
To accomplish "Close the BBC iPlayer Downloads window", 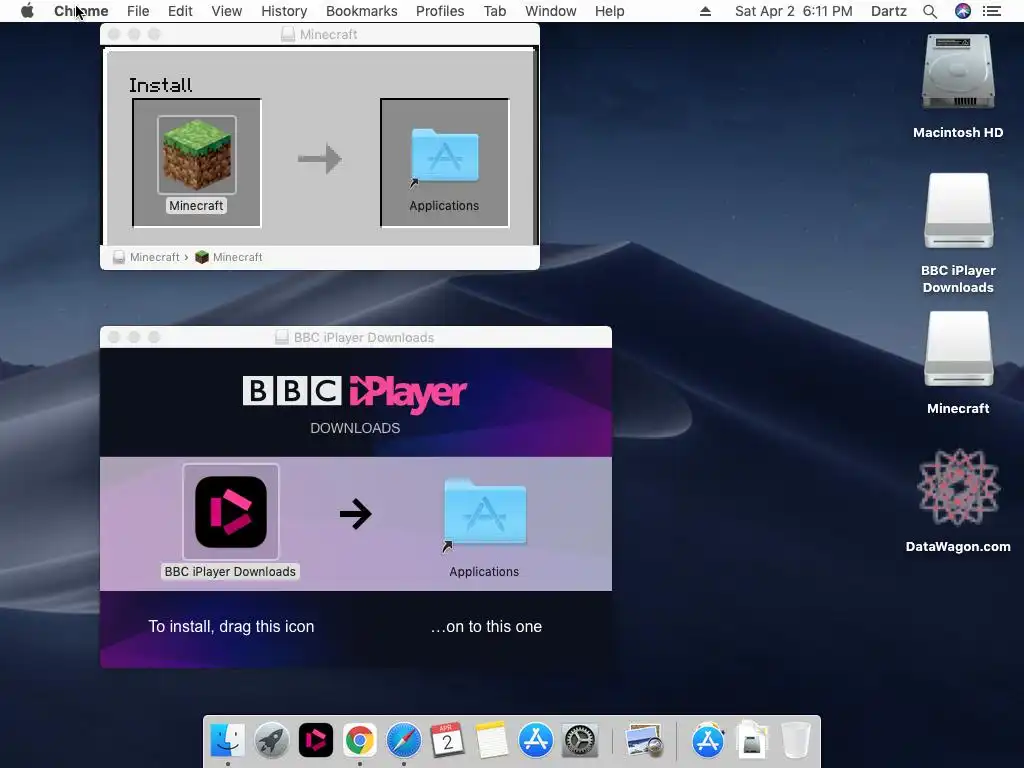I will click(114, 337).
